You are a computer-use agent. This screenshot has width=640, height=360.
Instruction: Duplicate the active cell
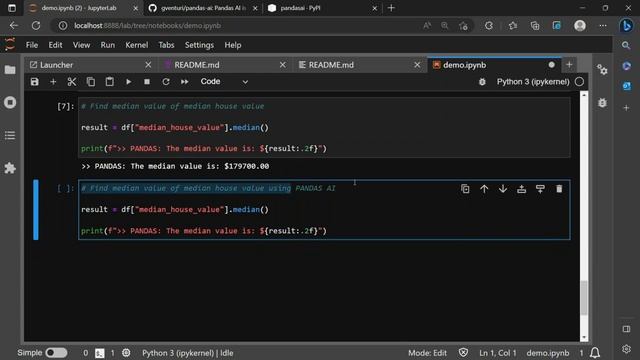[x=465, y=189]
